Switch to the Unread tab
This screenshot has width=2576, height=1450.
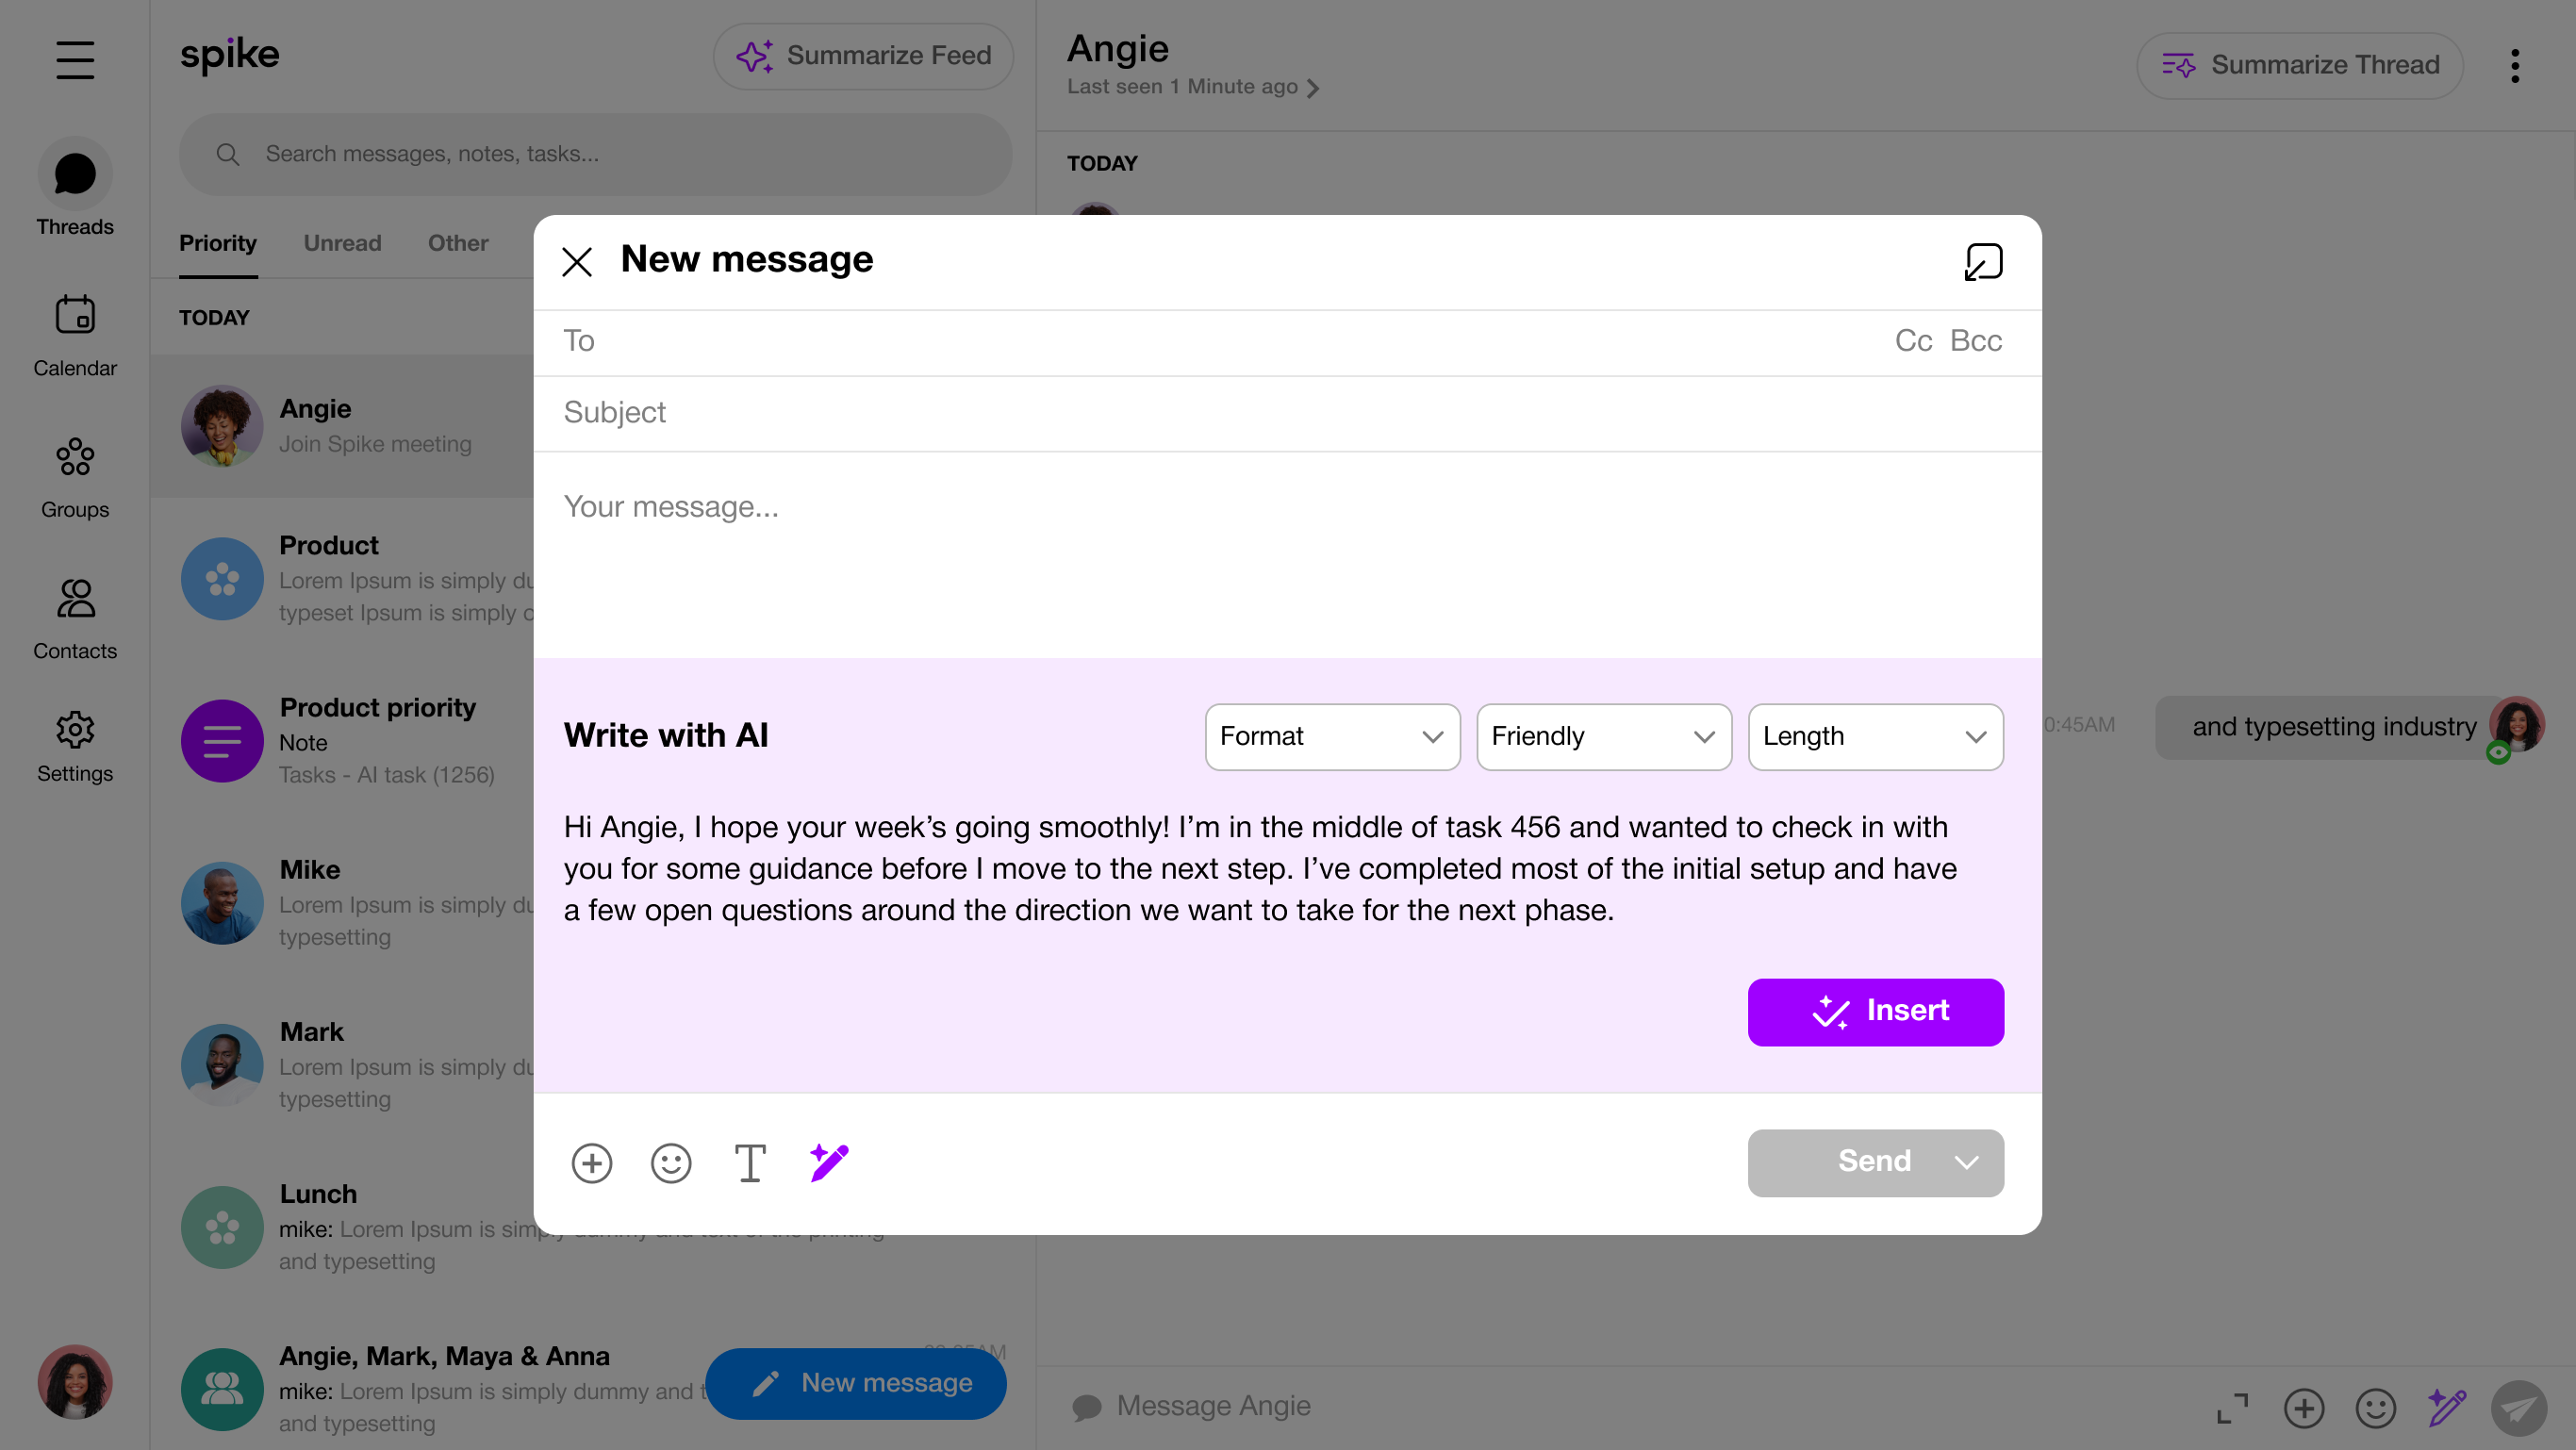point(342,243)
